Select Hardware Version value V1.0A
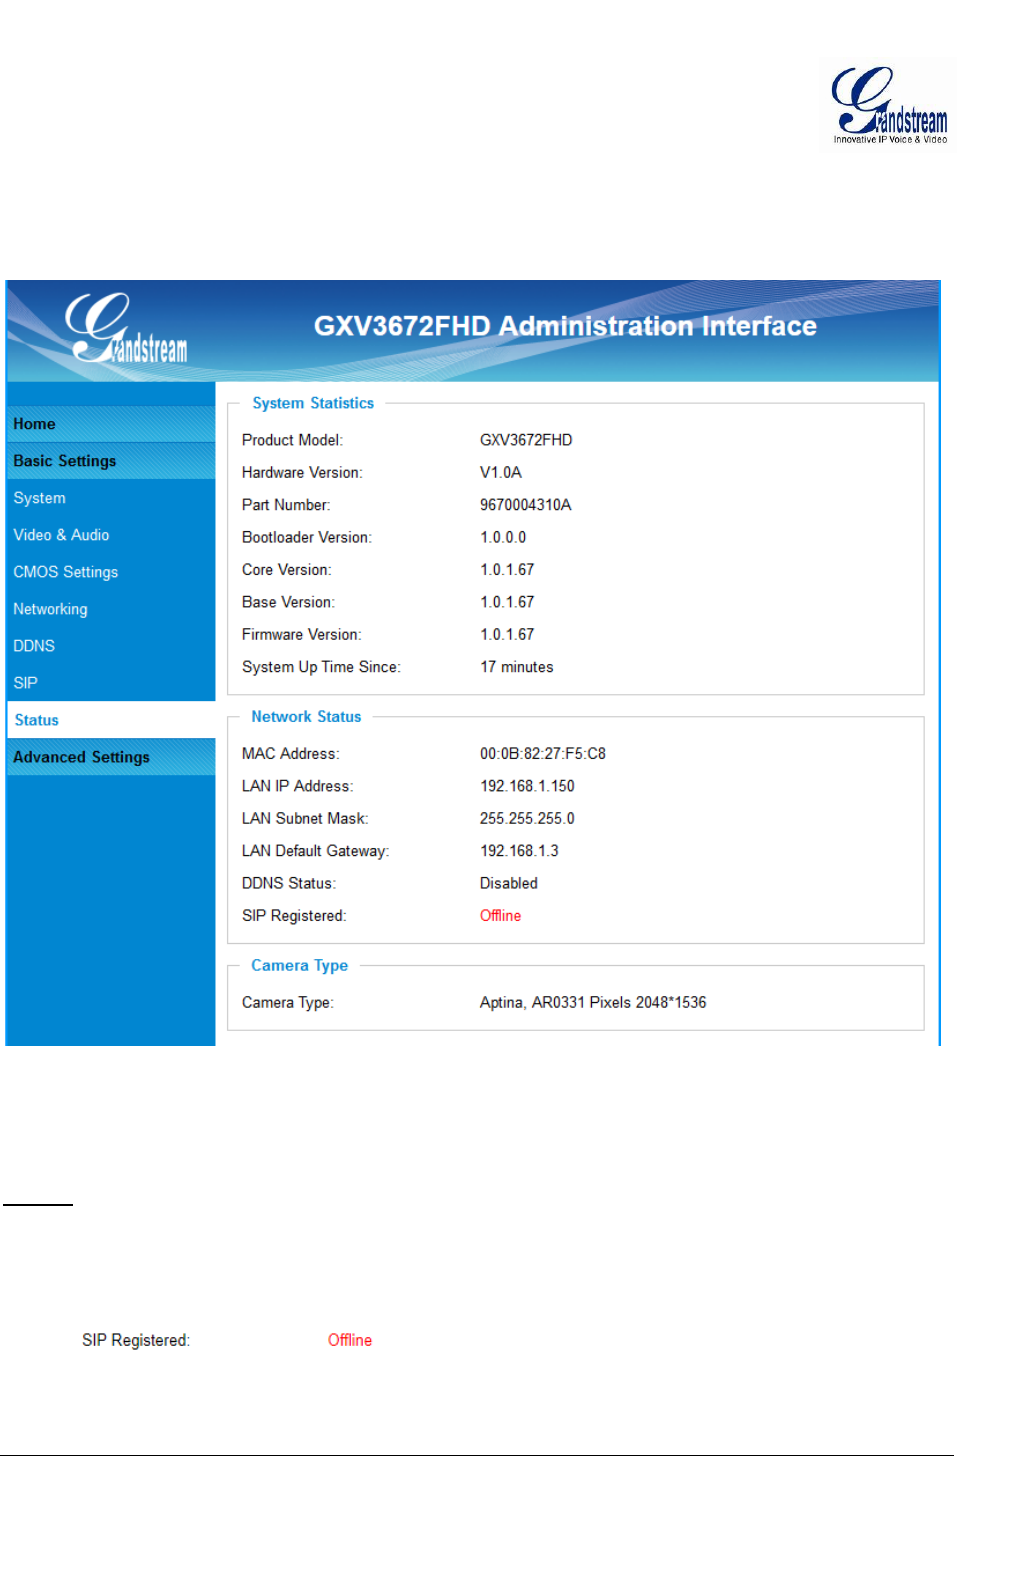This screenshot has width=1035, height=1584. (x=501, y=472)
